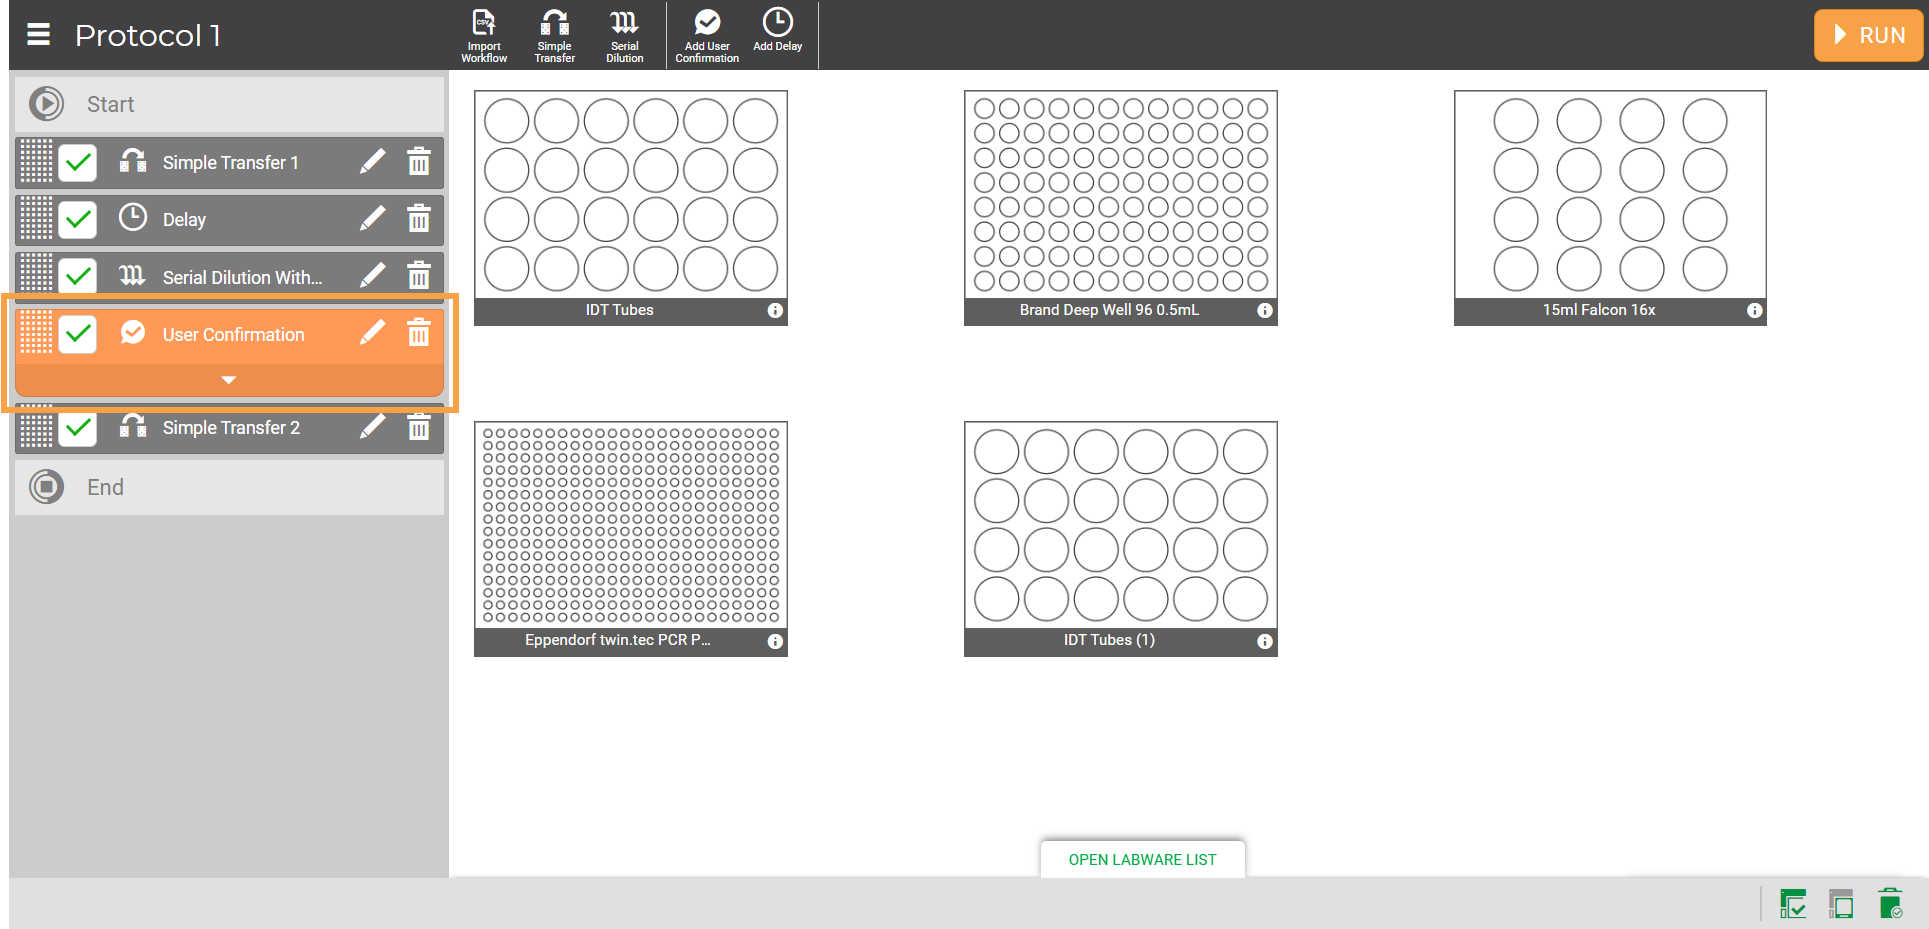1929x929 pixels.
Task: Expand the User Confirmation step details
Action: [x=229, y=380]
